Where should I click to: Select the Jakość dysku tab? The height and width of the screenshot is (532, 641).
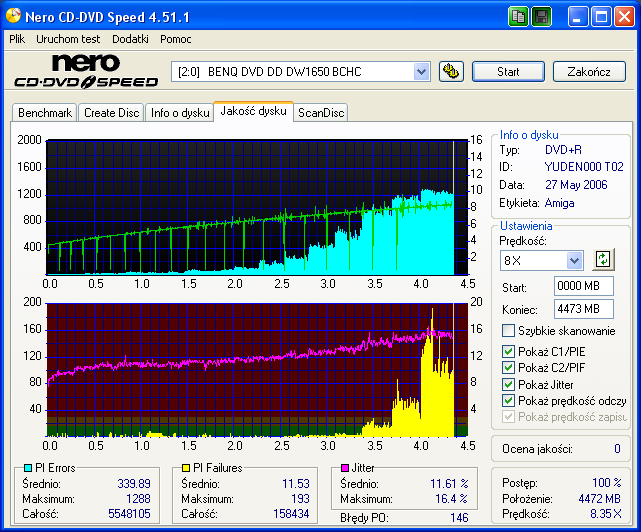[253, 111]
